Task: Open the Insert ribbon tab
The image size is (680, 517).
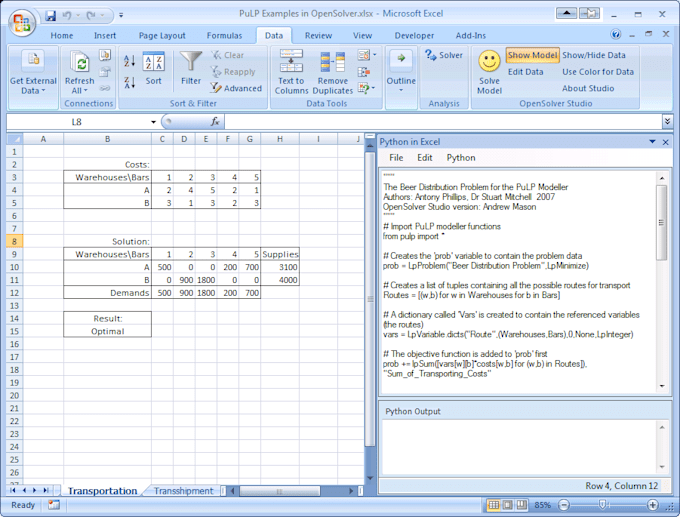Action: pos(105,36)
